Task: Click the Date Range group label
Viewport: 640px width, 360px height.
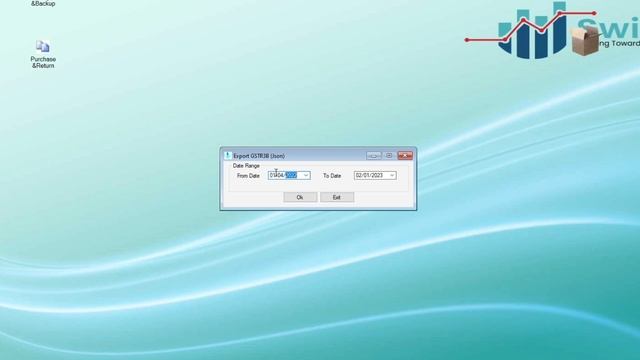Action: click(x=246, y=166)
